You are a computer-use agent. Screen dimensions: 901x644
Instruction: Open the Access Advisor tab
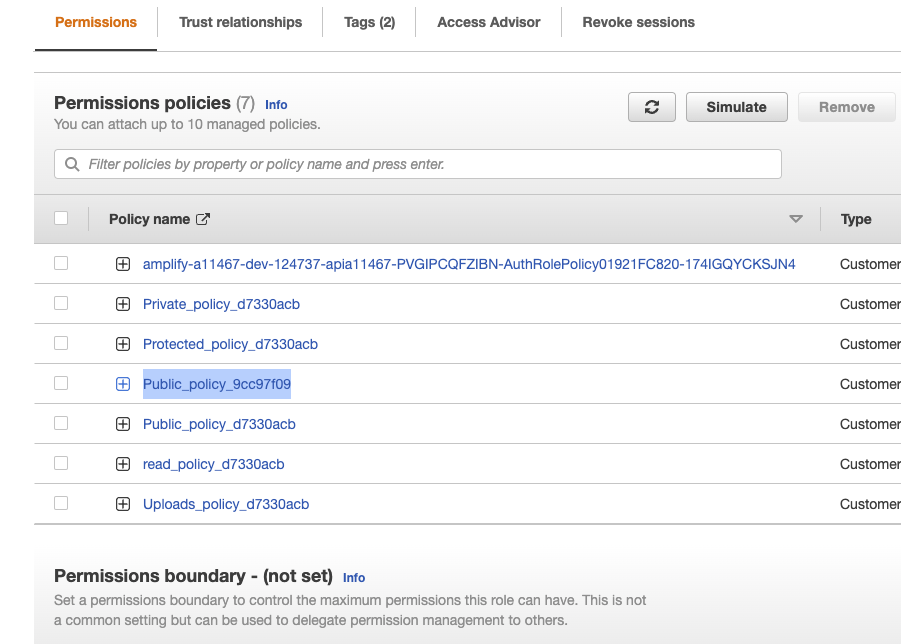[489, 22]
